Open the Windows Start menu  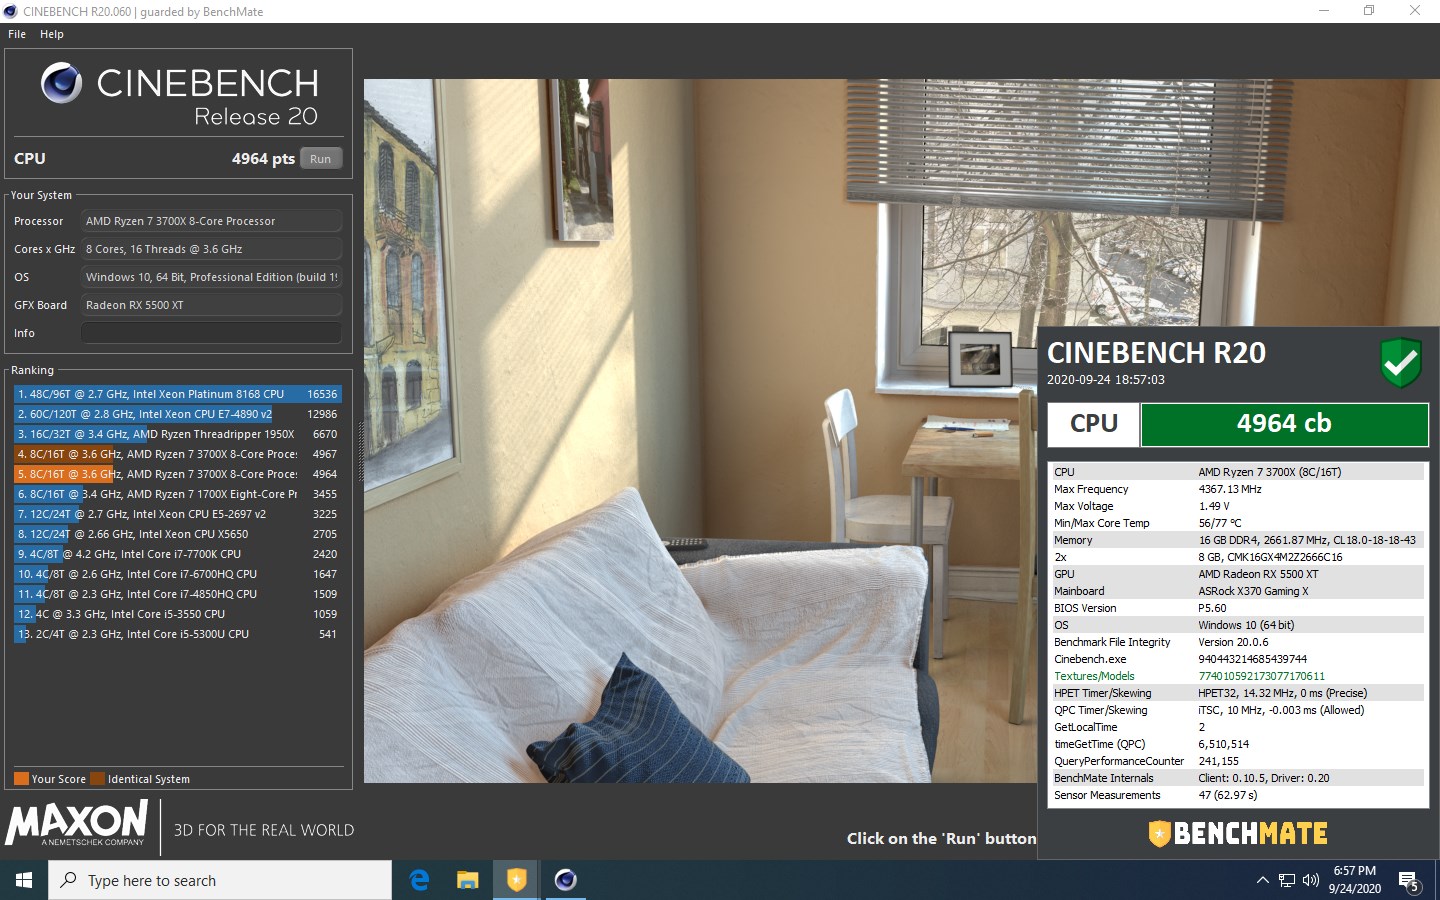pos(24,880)
